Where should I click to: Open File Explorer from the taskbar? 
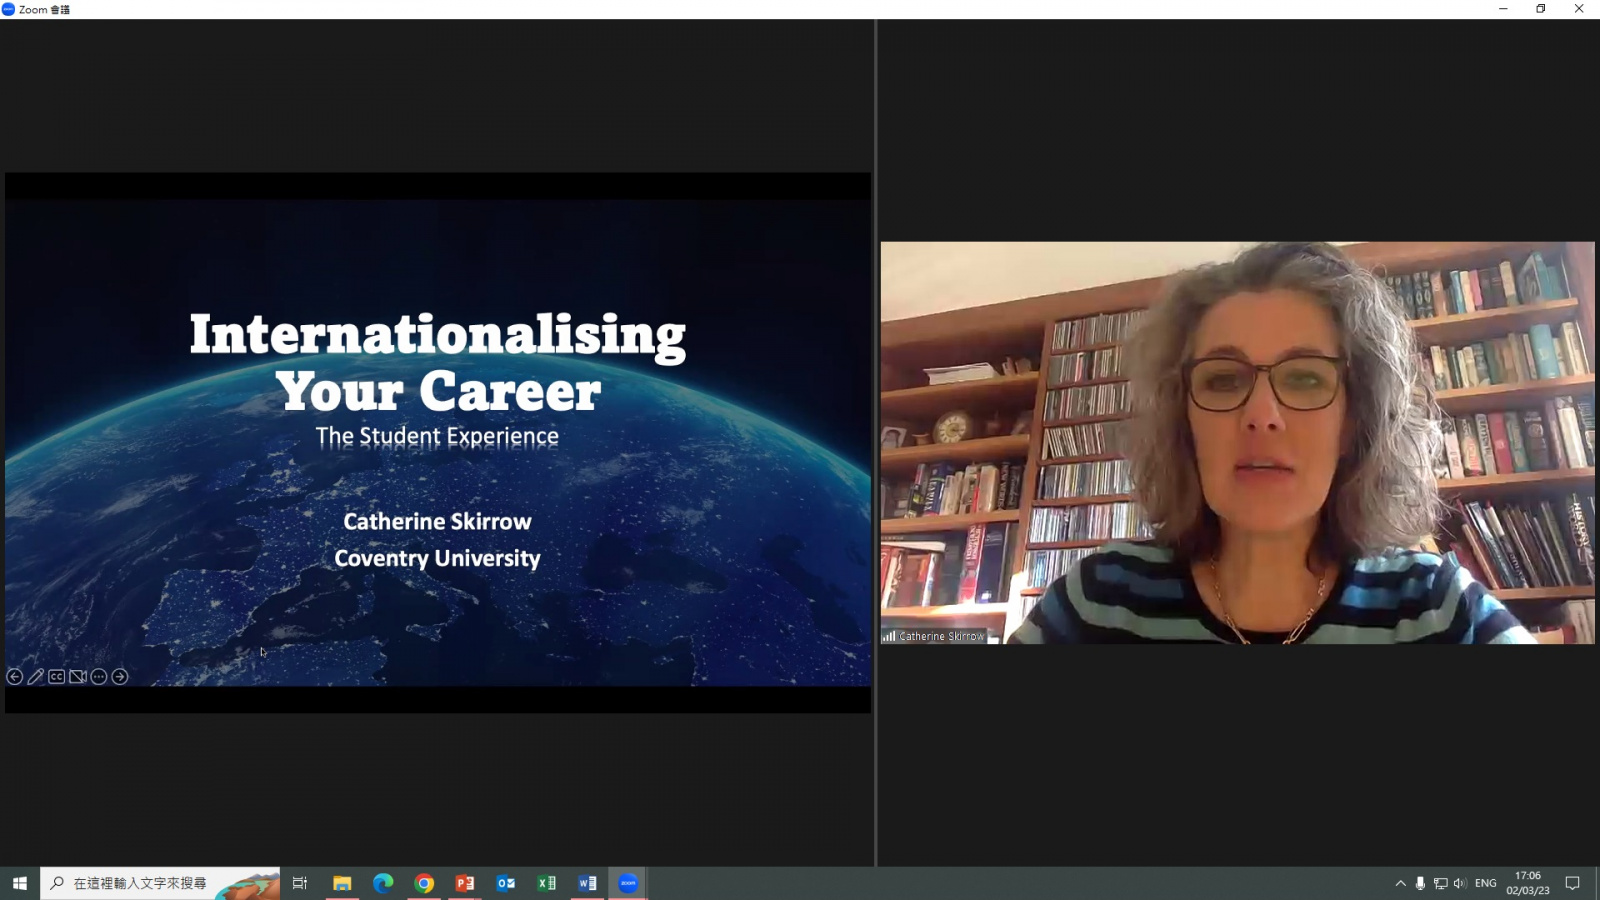point(342,883)
